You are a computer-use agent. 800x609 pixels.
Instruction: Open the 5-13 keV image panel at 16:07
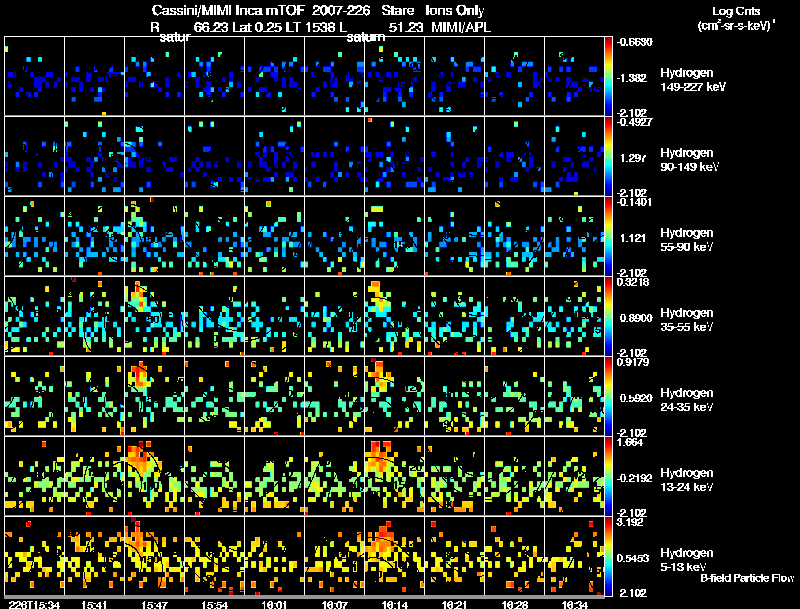click(x=334, y=556)
